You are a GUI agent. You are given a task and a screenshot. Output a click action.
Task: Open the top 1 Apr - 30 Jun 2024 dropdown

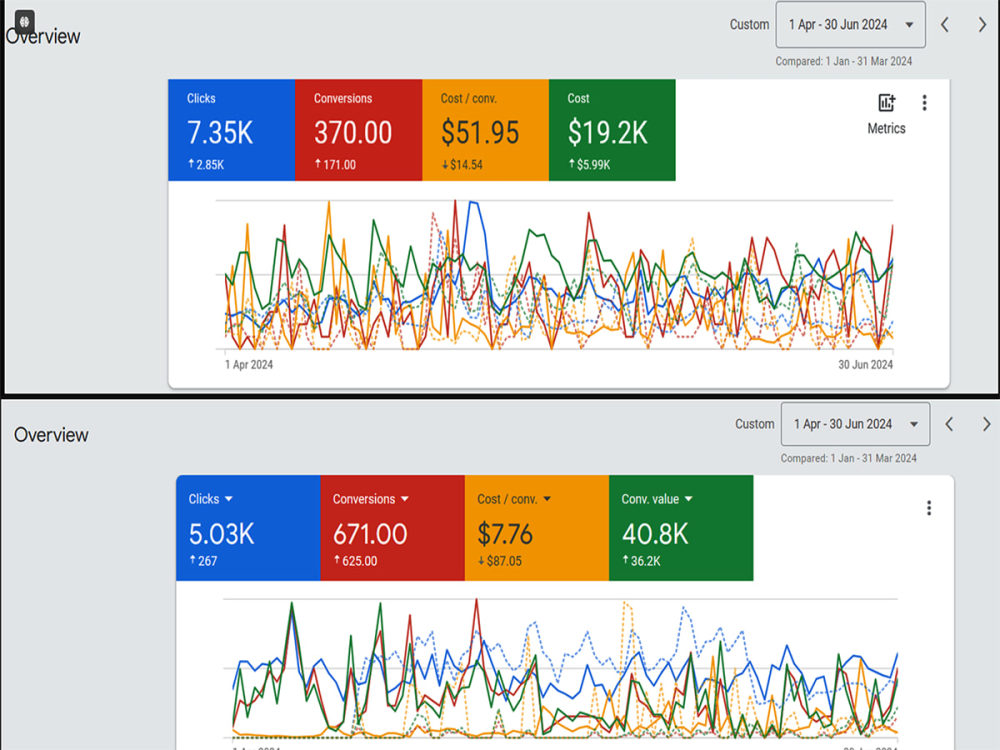850,25
